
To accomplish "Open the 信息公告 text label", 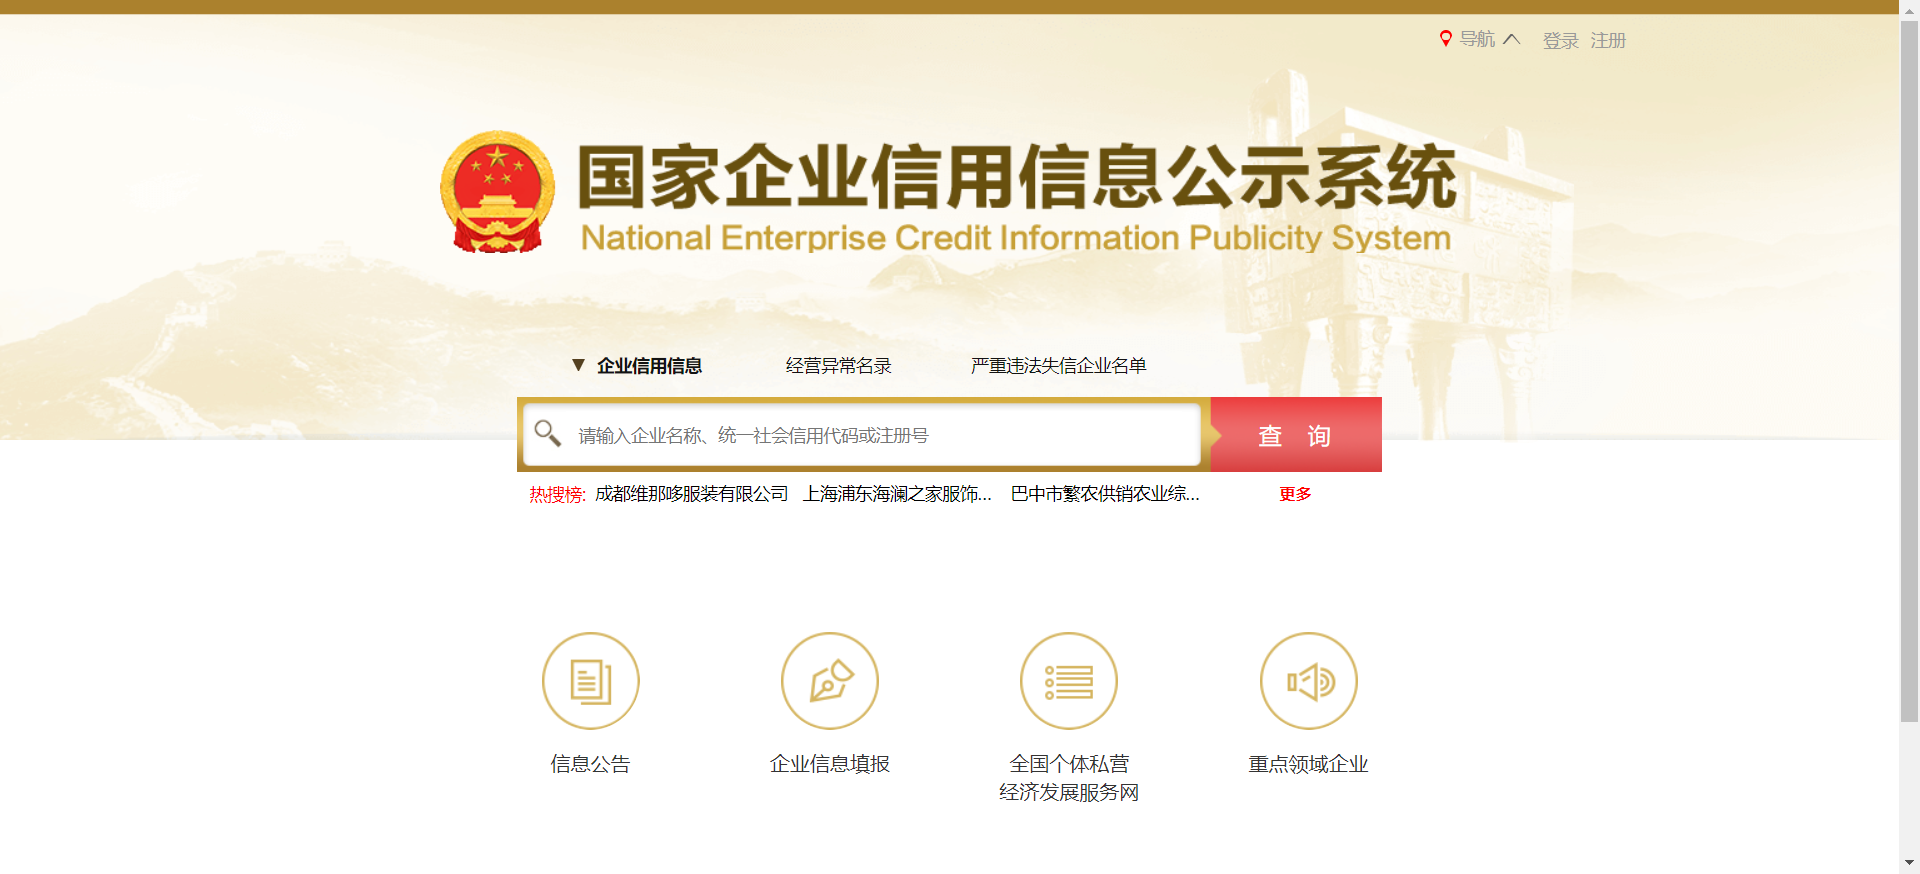I will pos(590,764).
